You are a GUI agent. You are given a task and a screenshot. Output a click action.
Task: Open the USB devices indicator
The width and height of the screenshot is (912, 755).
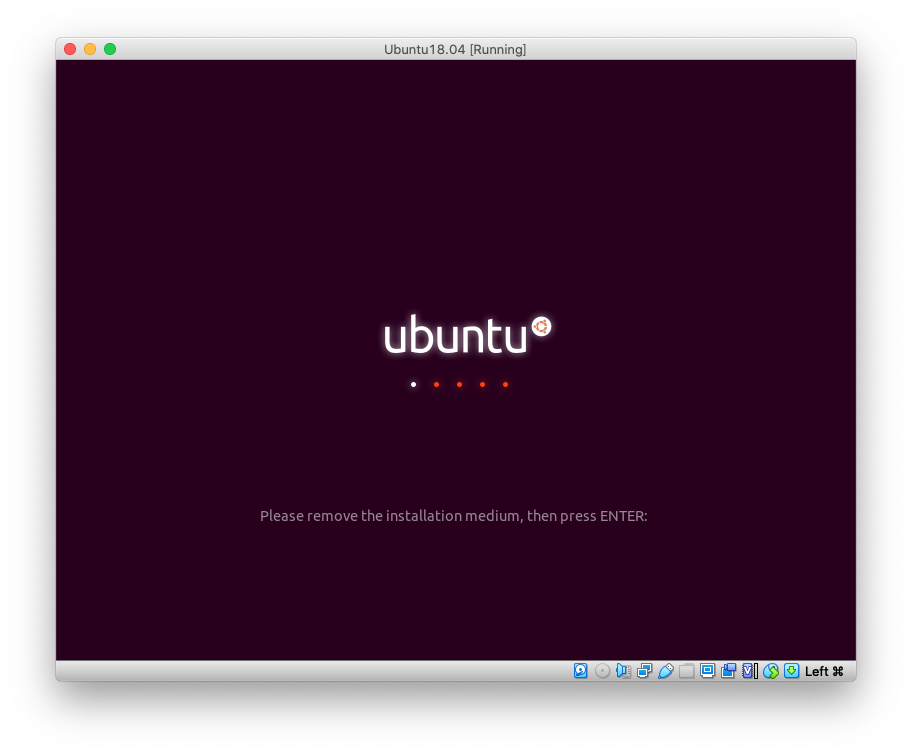(x=665, y=671)
